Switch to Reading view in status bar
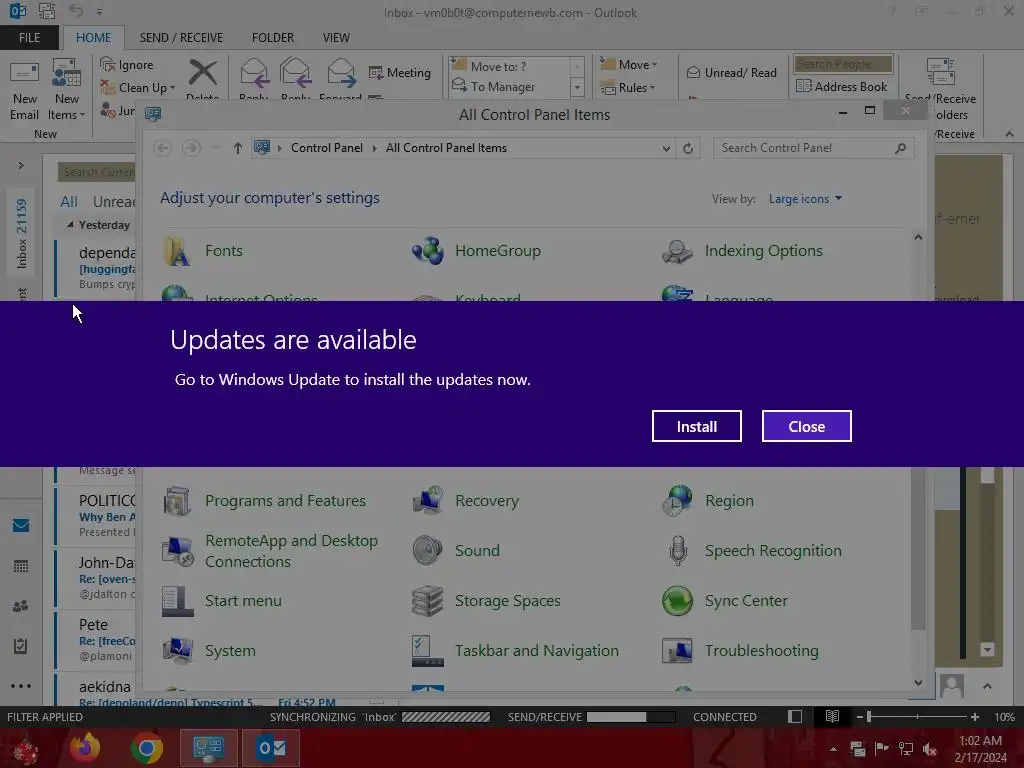 832,717
